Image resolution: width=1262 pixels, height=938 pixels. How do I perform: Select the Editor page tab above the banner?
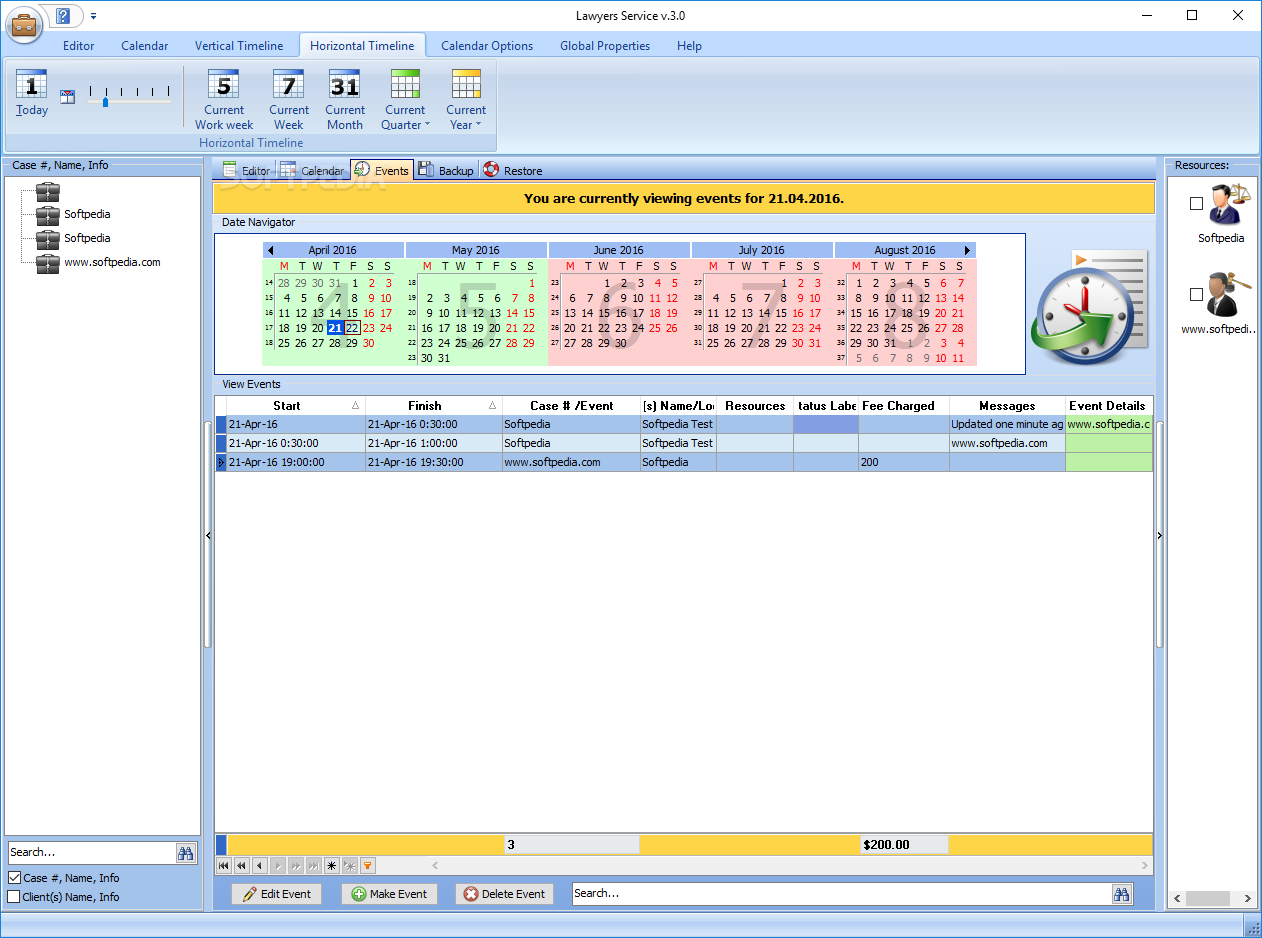(x=246, y=171)
